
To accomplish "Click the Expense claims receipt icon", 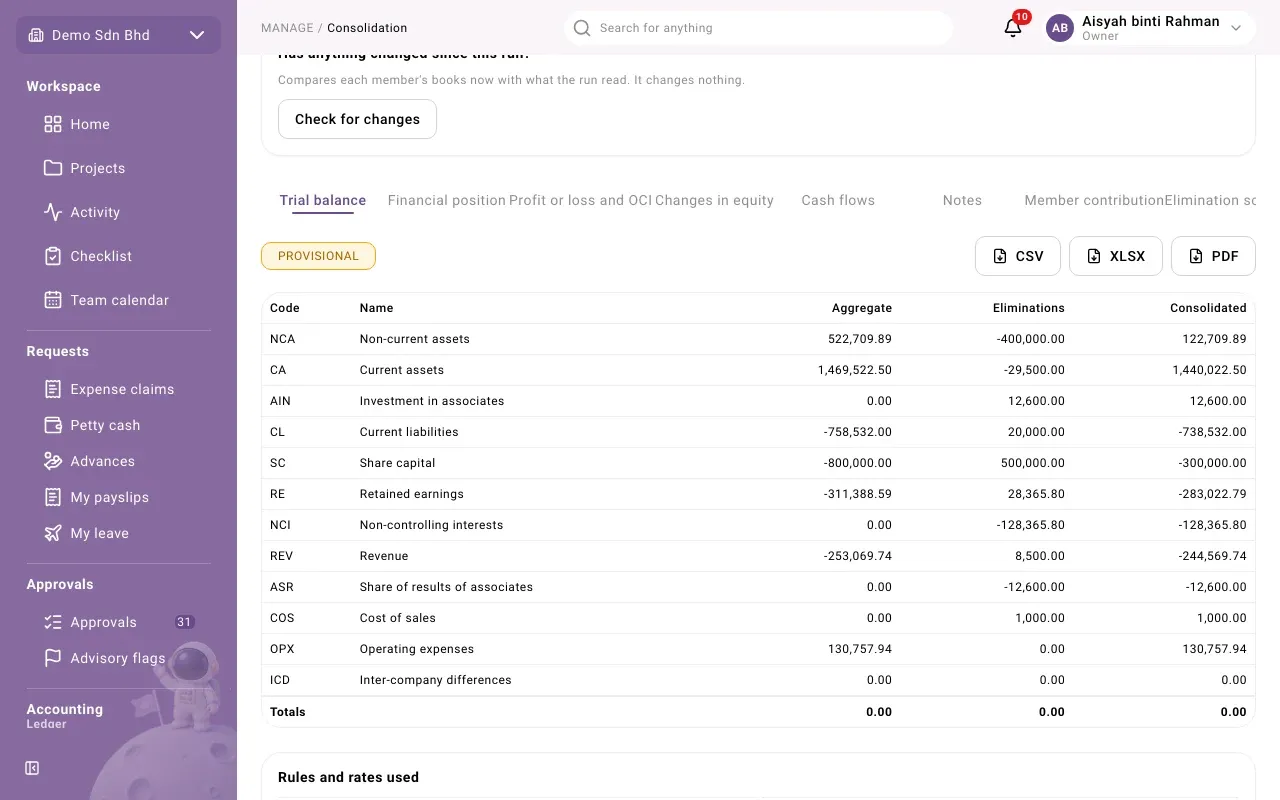I will pos(53,389).
